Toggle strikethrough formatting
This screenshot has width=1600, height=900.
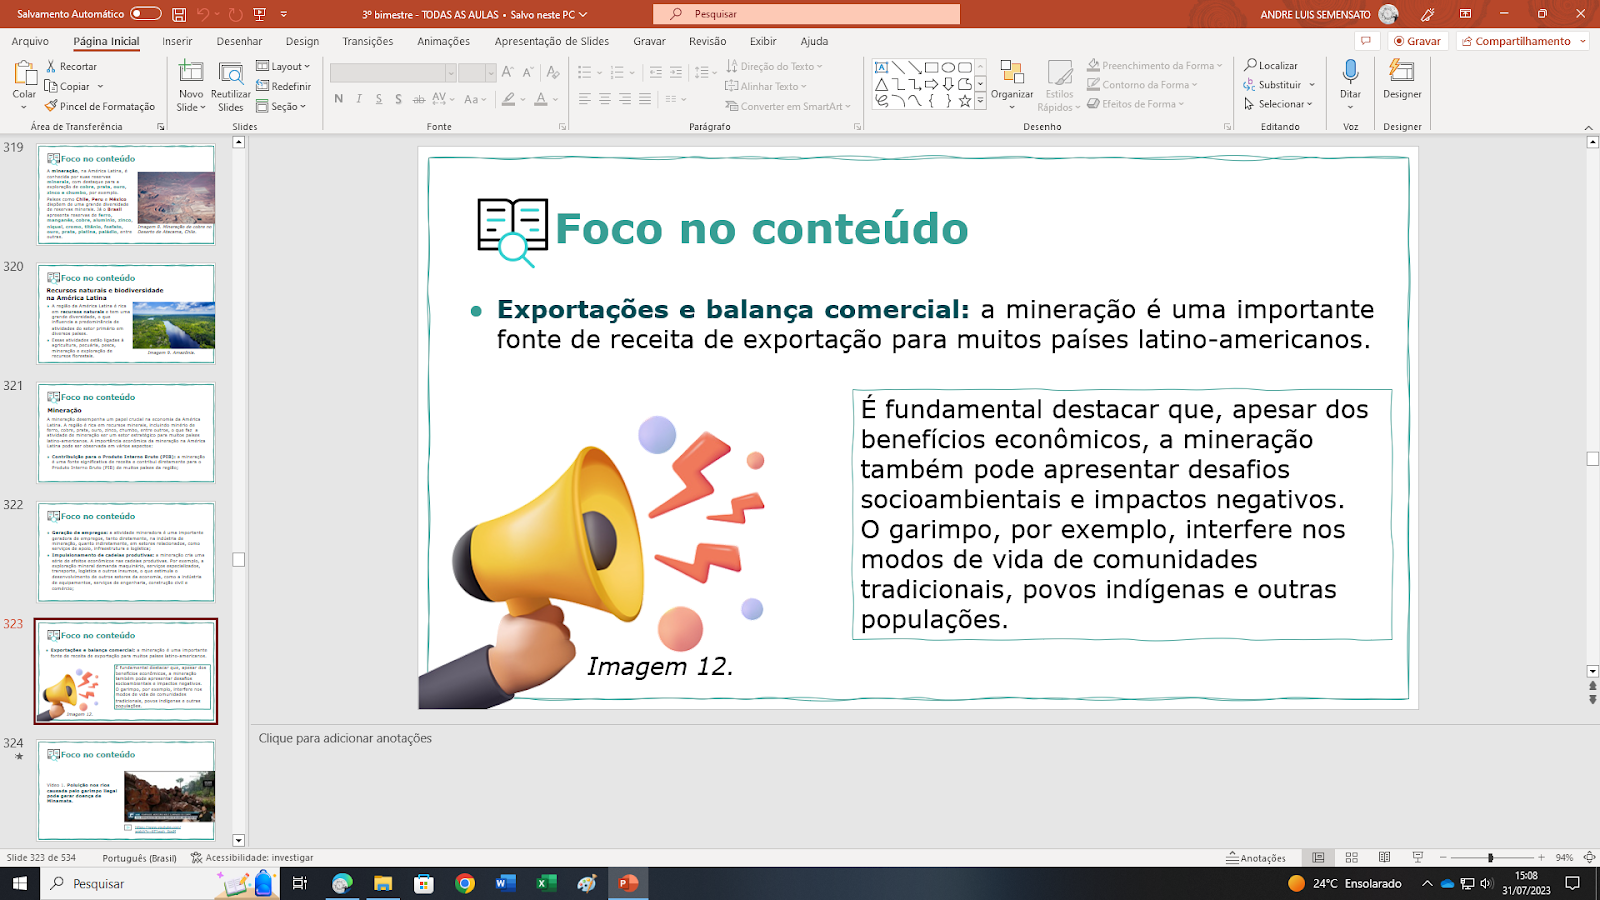[419, 99]
